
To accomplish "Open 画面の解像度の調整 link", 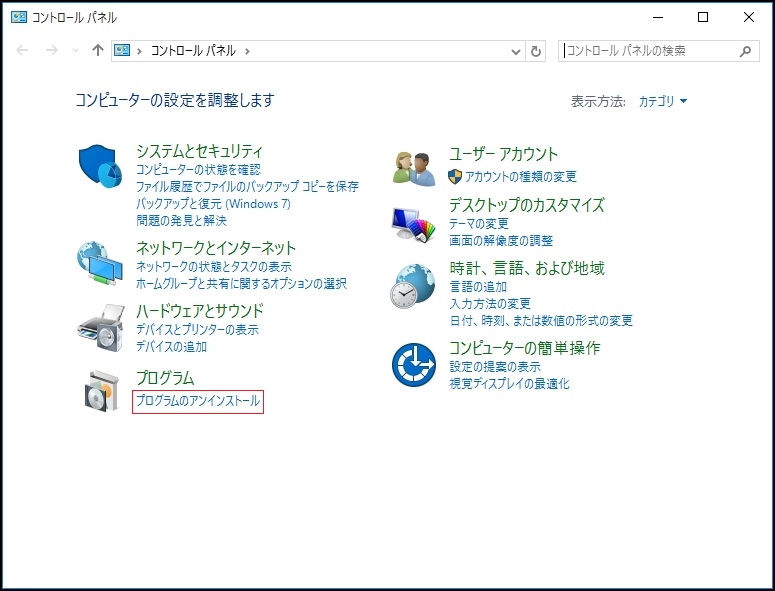I will (x=501, y=241).
